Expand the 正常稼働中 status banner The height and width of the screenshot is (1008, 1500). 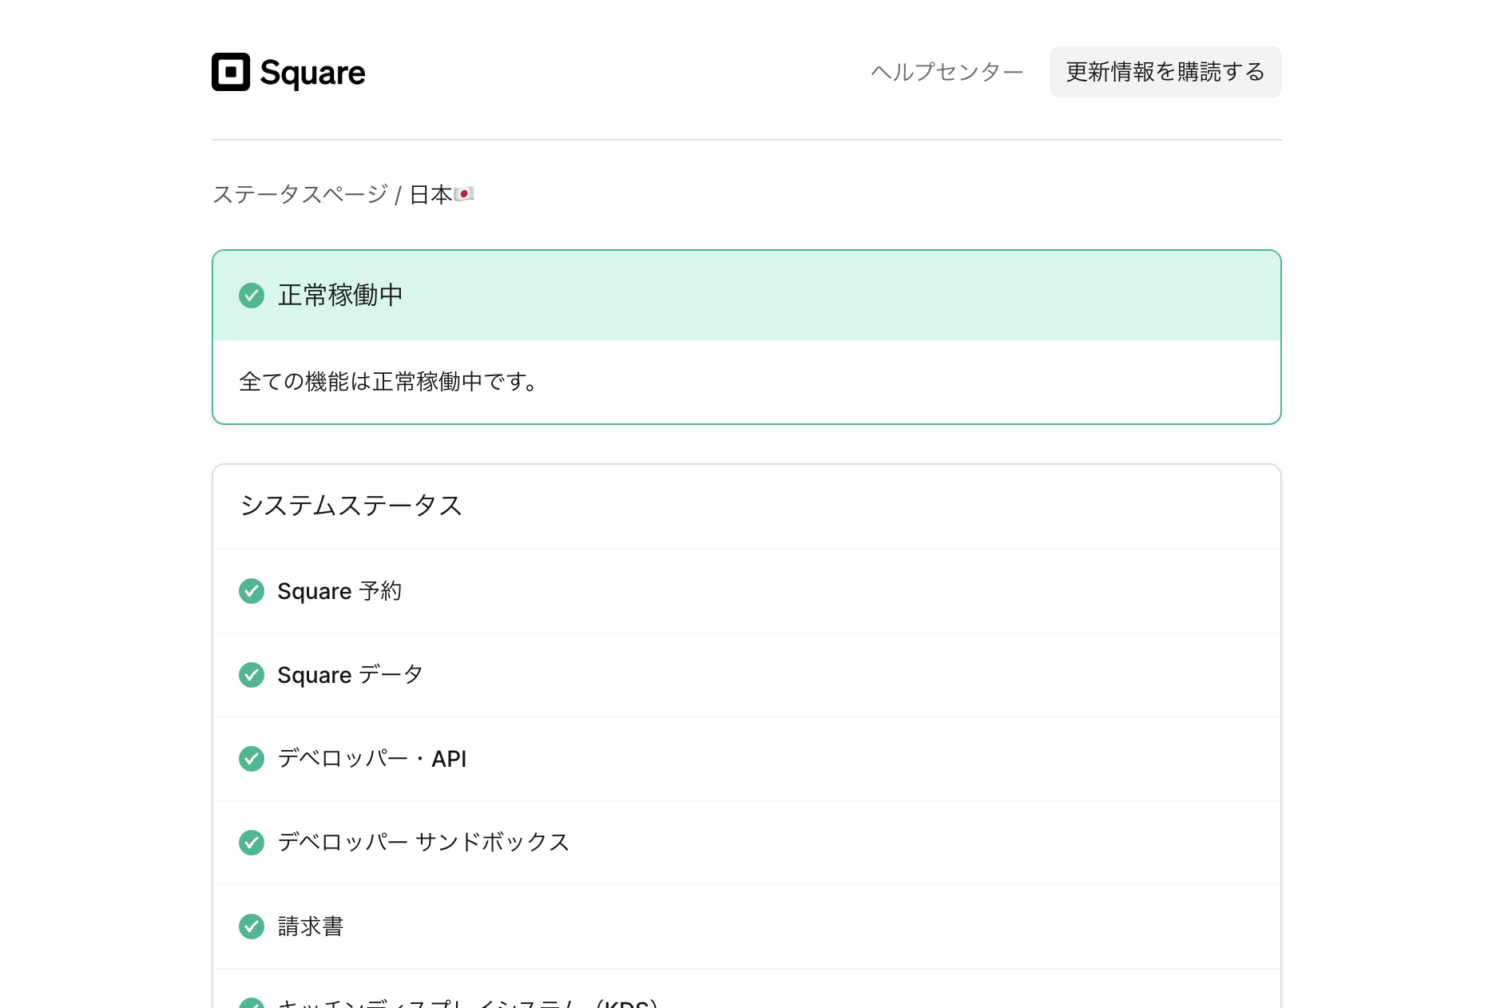point(746,295)
